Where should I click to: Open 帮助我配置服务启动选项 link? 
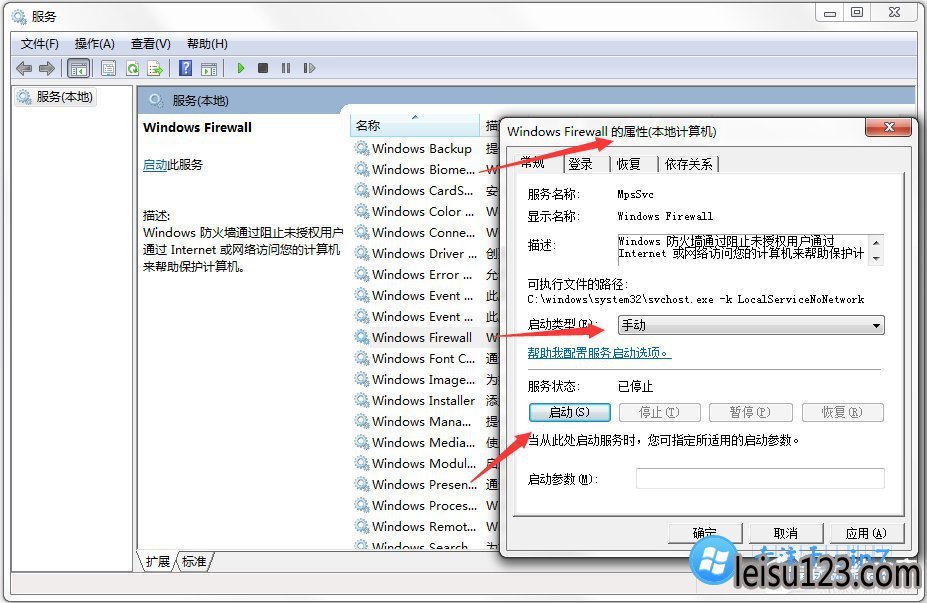pyautogui.click(x=599, y=353)
